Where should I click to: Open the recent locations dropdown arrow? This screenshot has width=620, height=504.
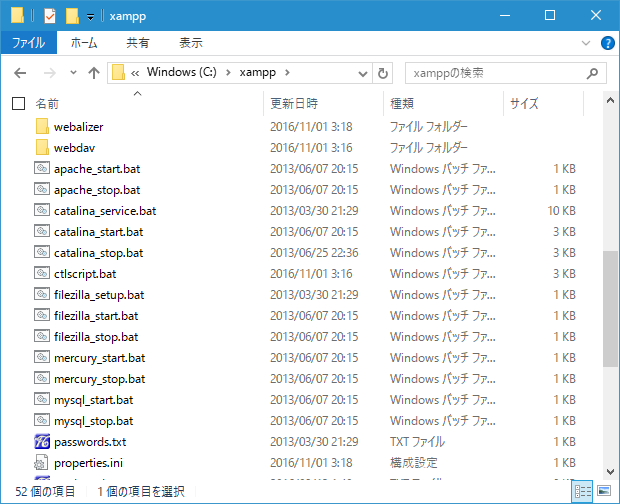[73, 73]
